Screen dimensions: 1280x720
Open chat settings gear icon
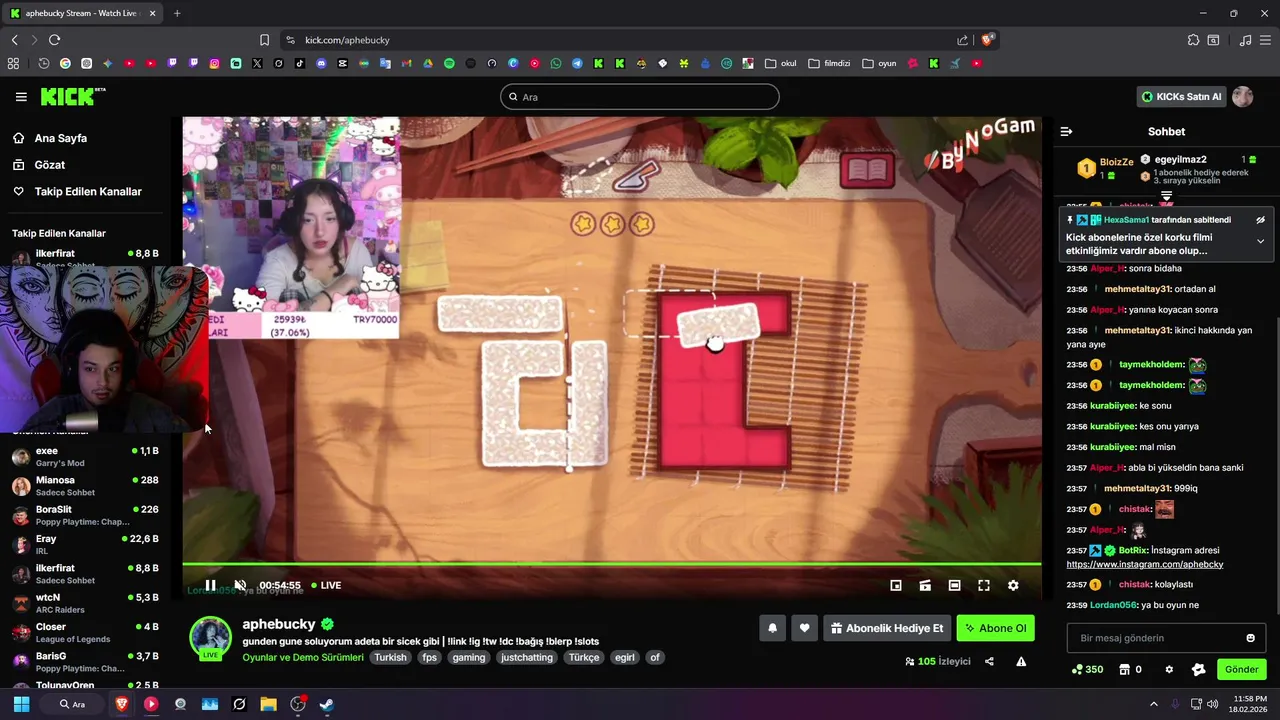coord(1169,669)
